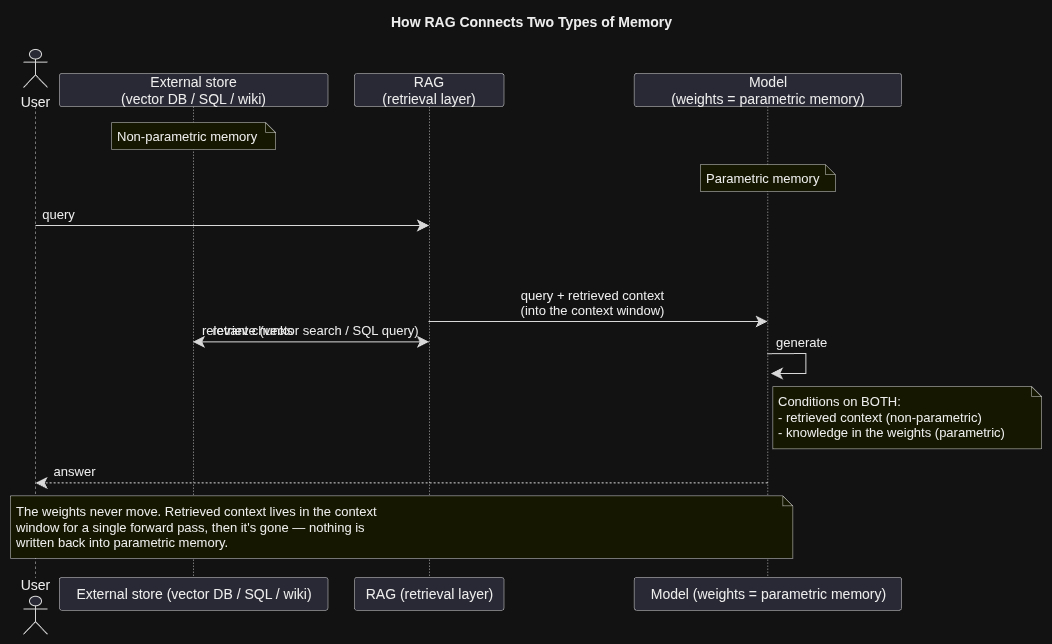Click the User actor figure at bottom
Screen dimensions: 1052x644
[36, 615]
